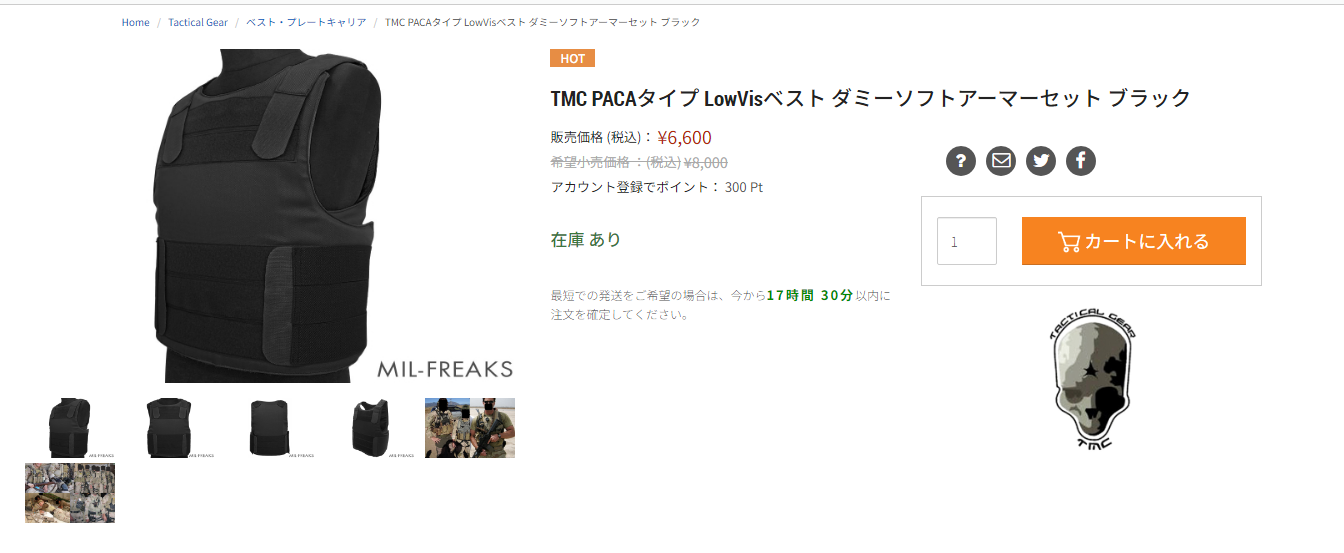Share this product on Twitter

(x=1041, y=160)
